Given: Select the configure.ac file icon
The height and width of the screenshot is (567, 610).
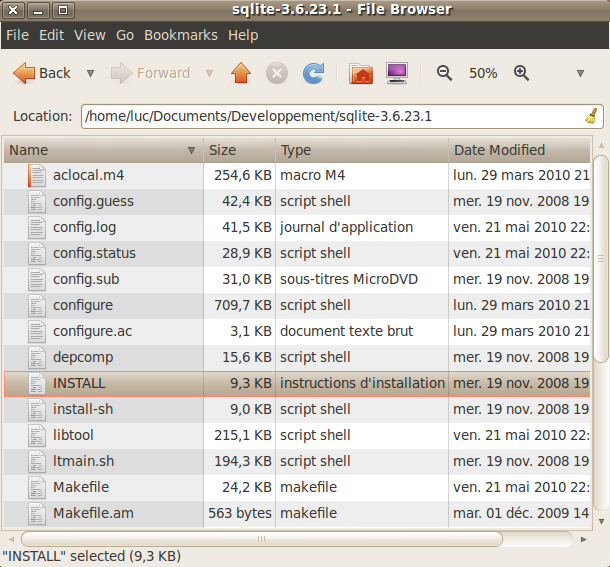Looking at the screenshot, I should coord(37,332).
